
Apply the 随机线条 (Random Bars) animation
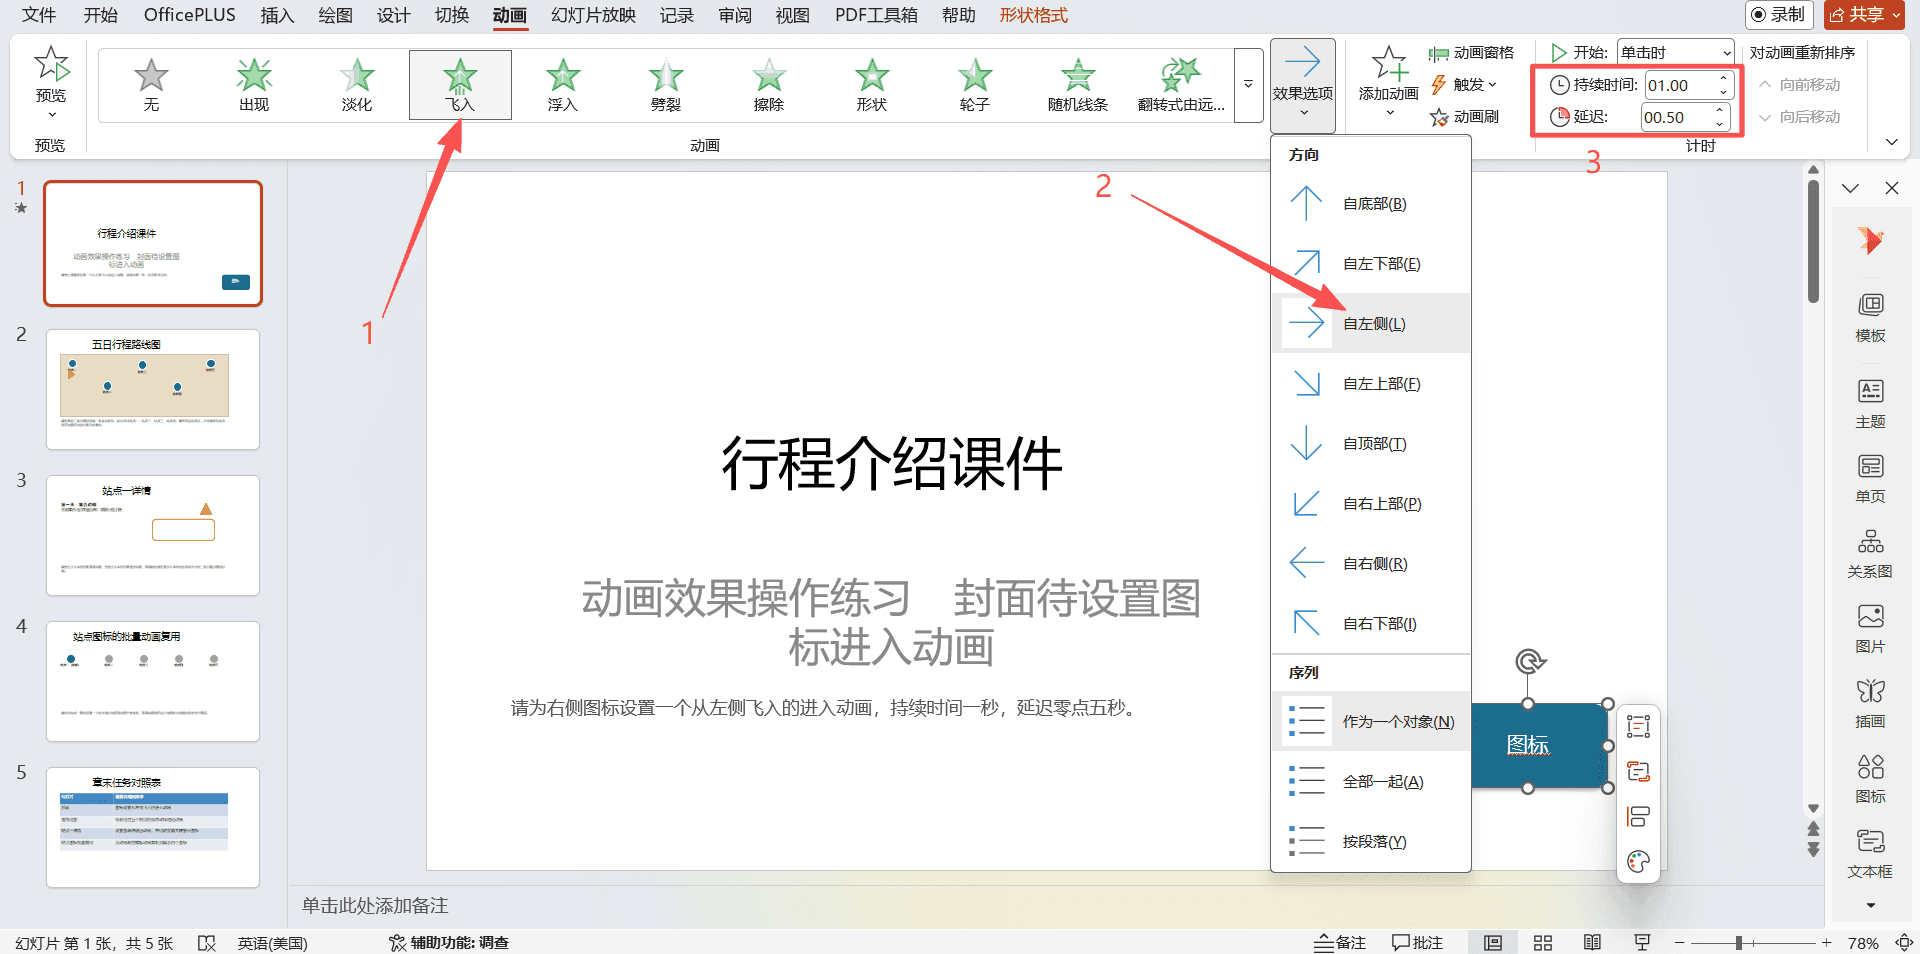tap(1078, 85)
